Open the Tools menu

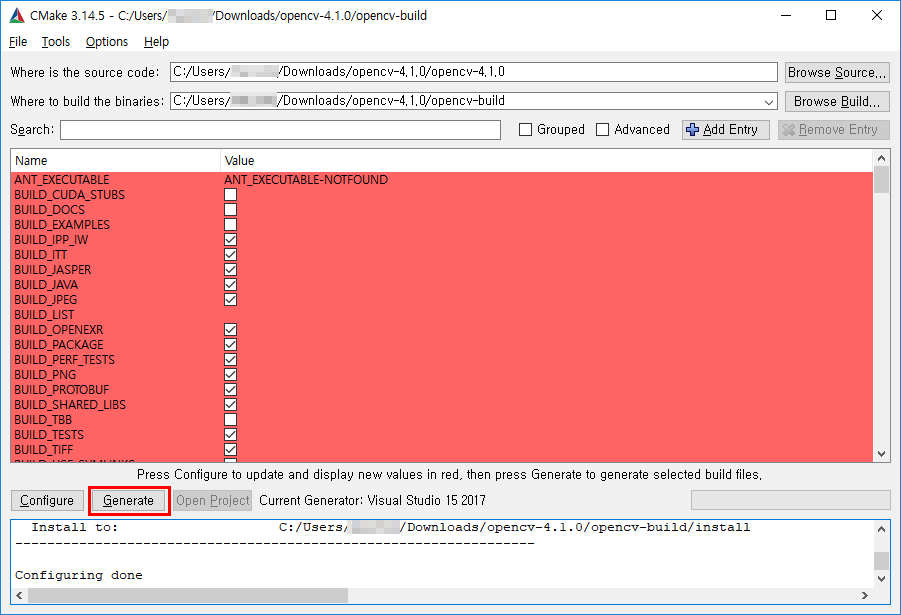tap(56, 41)
